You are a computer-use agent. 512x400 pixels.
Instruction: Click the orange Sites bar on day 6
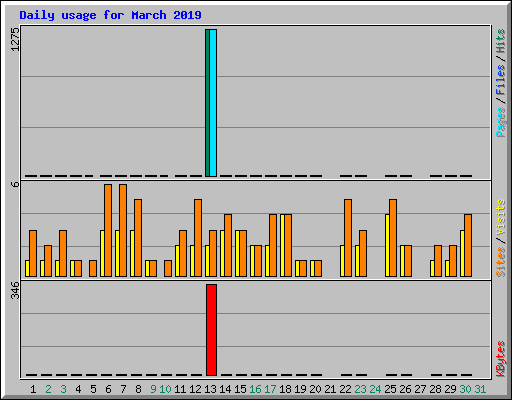pyautogui.click(x=108, y=230)
